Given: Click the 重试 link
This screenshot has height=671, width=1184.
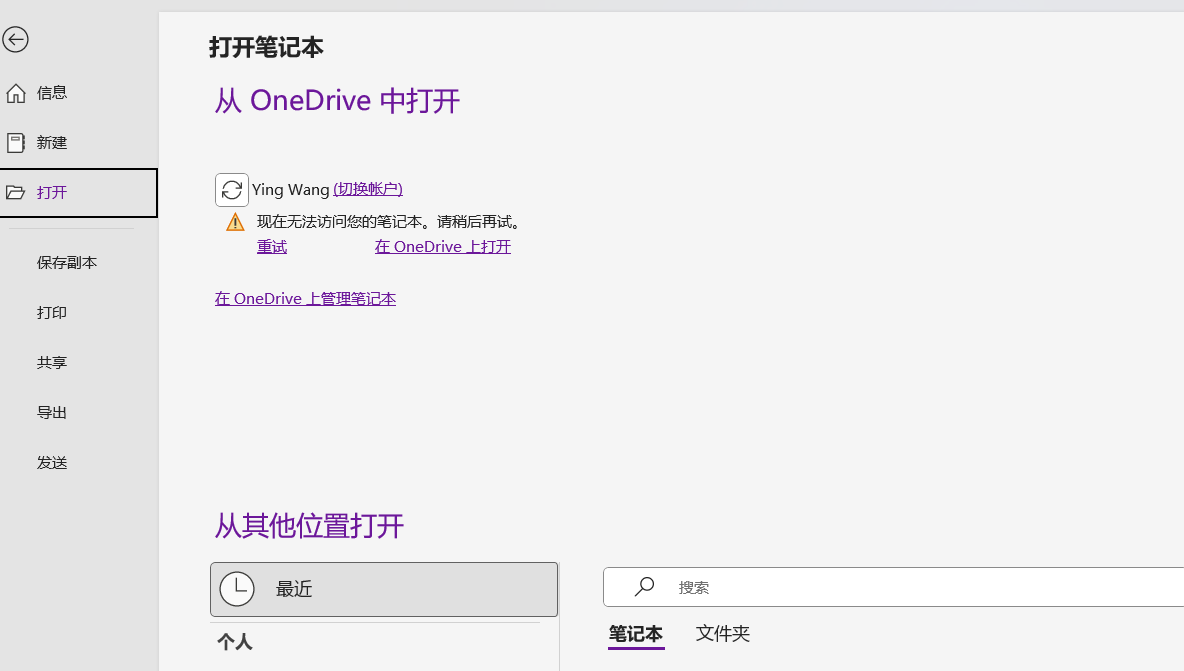Looking at the screenshot, I should pyautogui.click(x=272, y=247).
